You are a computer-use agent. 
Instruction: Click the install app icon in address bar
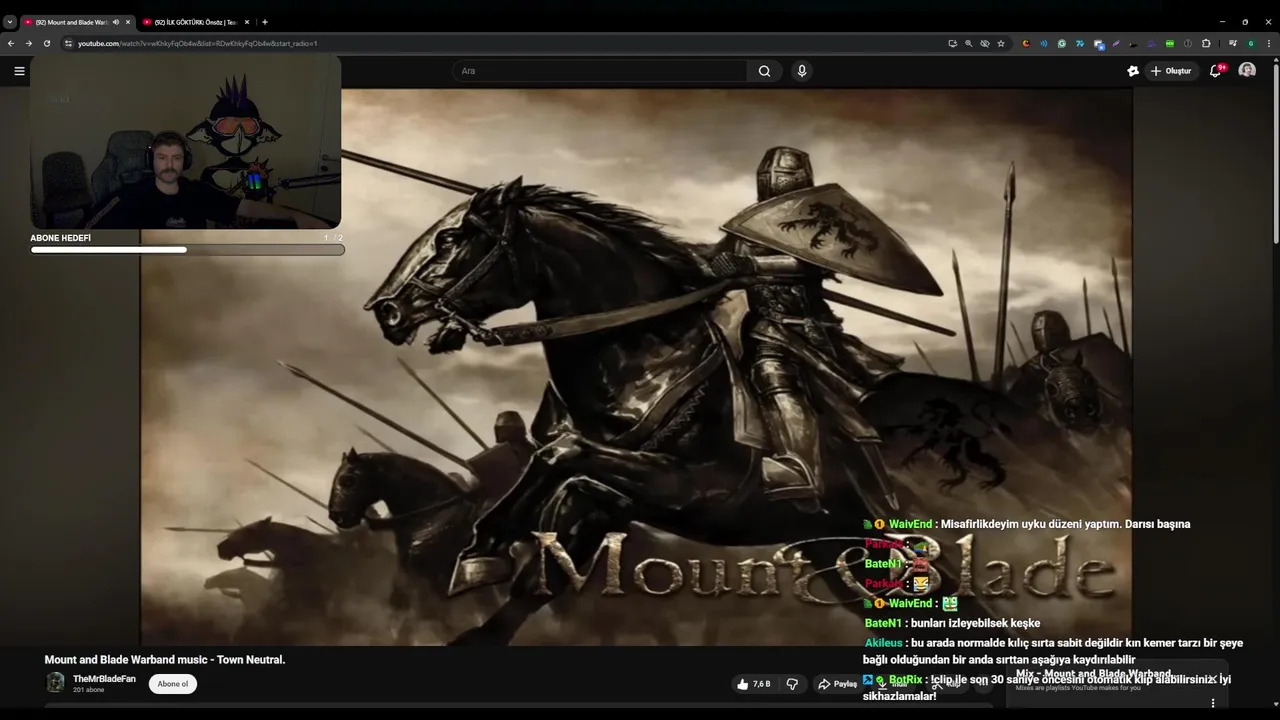[x=952, y=43]
